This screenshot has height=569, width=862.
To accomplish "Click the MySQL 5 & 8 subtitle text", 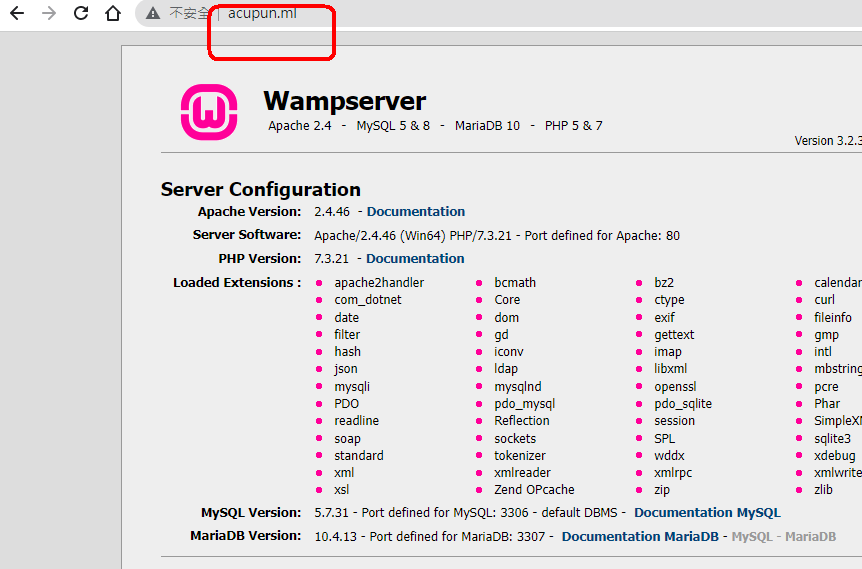I will (x=393, y=126).
